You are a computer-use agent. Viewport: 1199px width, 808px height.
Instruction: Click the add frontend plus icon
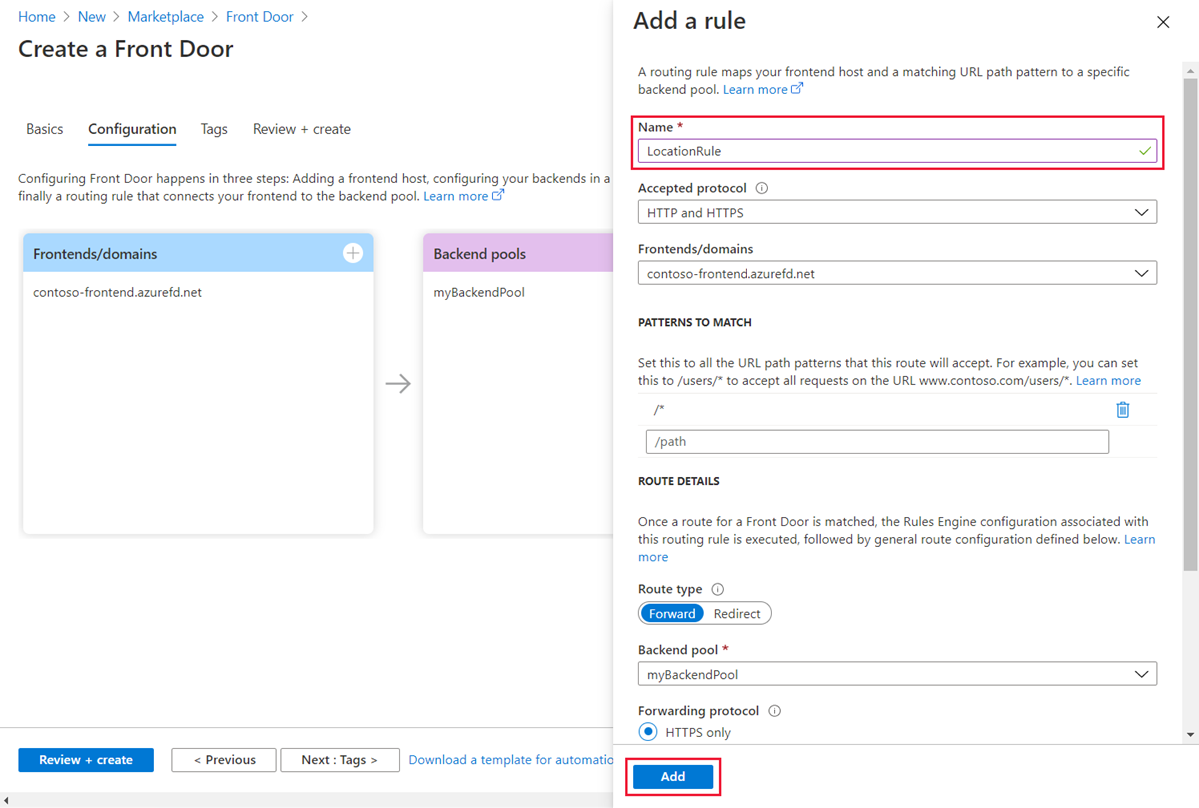(353, 254)
